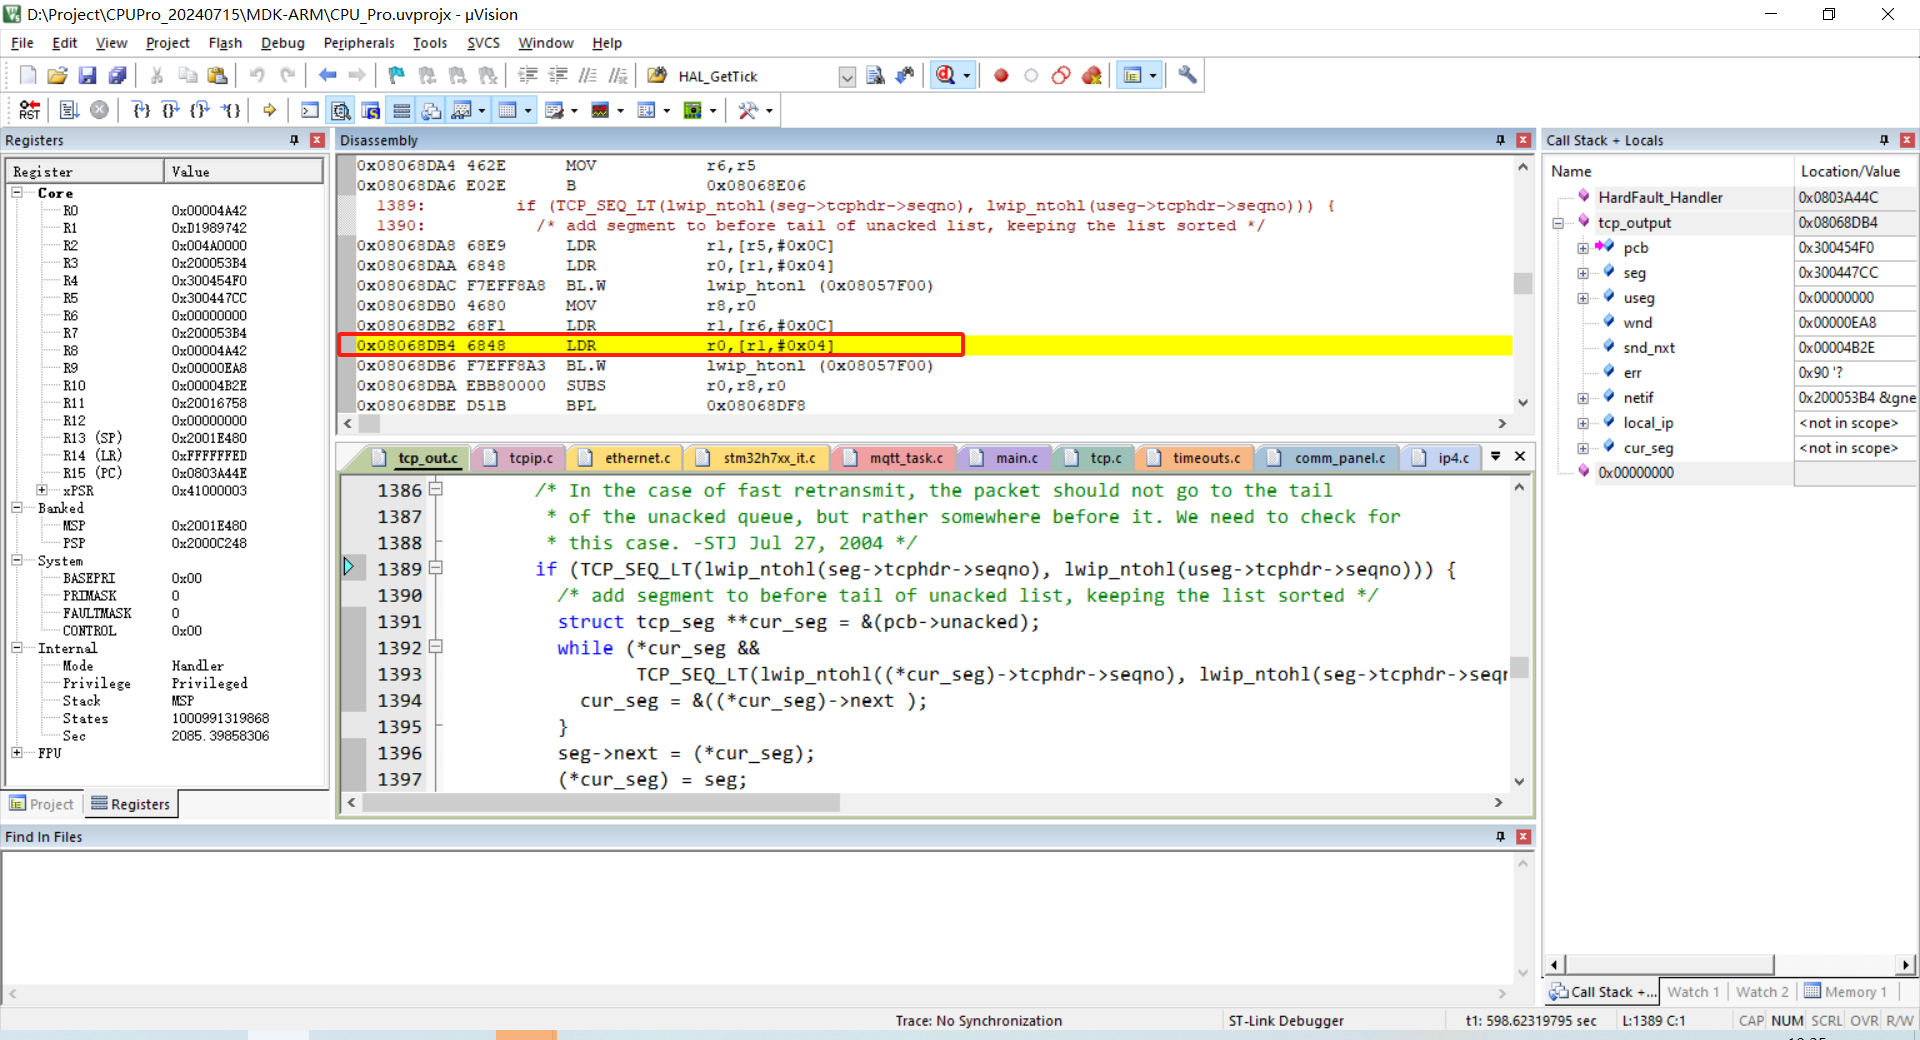The image size is (1920, 1040).
Task: Toggle the Call Stack Window button
Action: coord(431,110)
